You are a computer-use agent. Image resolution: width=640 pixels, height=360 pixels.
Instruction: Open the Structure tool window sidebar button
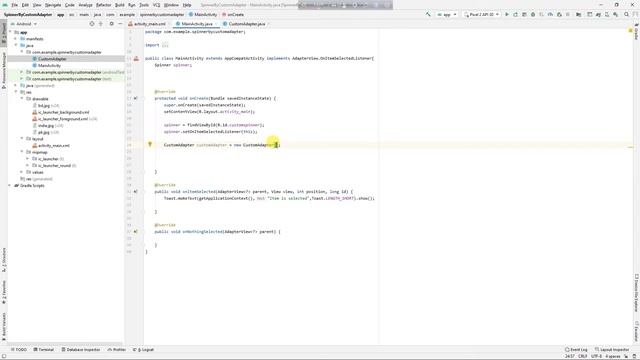tap(4, 260)
